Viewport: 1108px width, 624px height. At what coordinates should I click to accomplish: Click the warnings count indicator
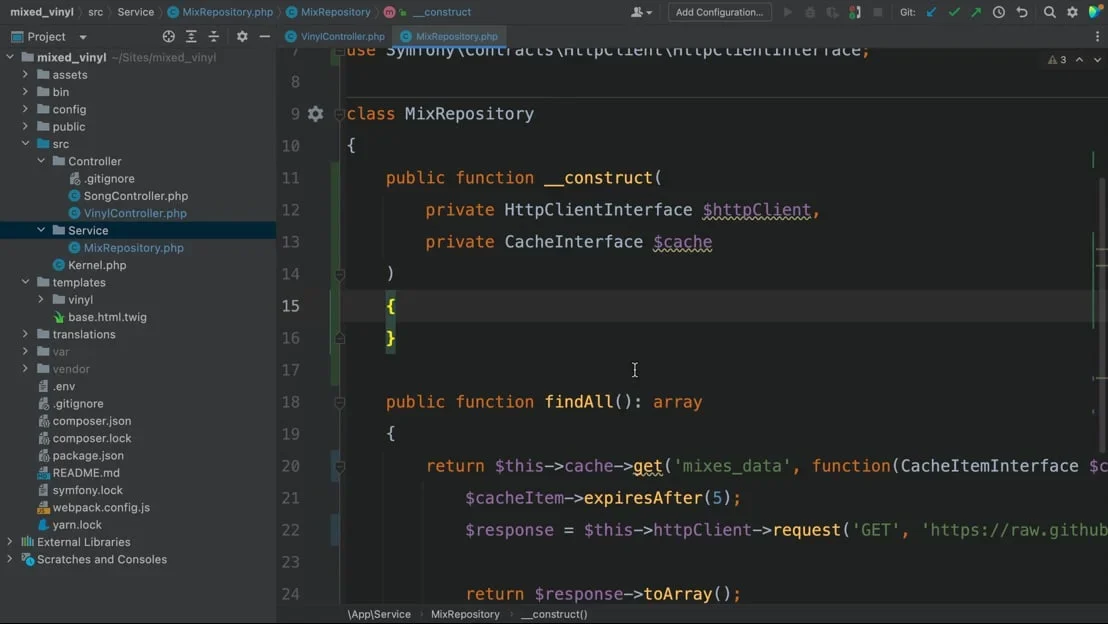coord(1057,60)
